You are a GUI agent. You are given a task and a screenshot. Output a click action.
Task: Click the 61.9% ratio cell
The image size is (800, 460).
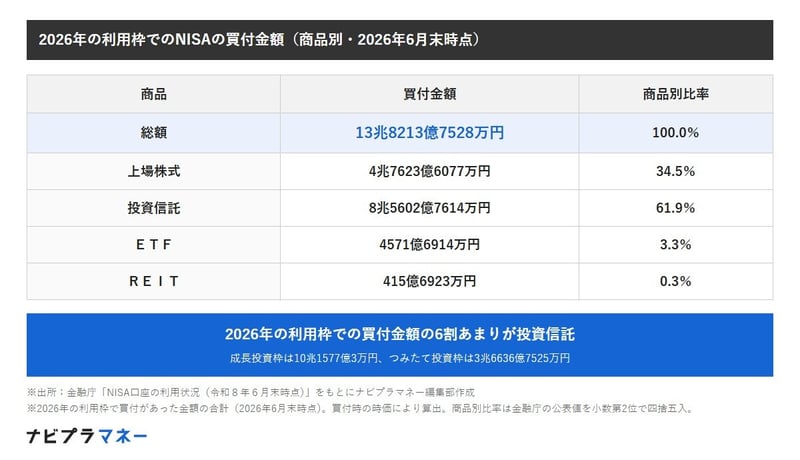(x=676, y=208)
